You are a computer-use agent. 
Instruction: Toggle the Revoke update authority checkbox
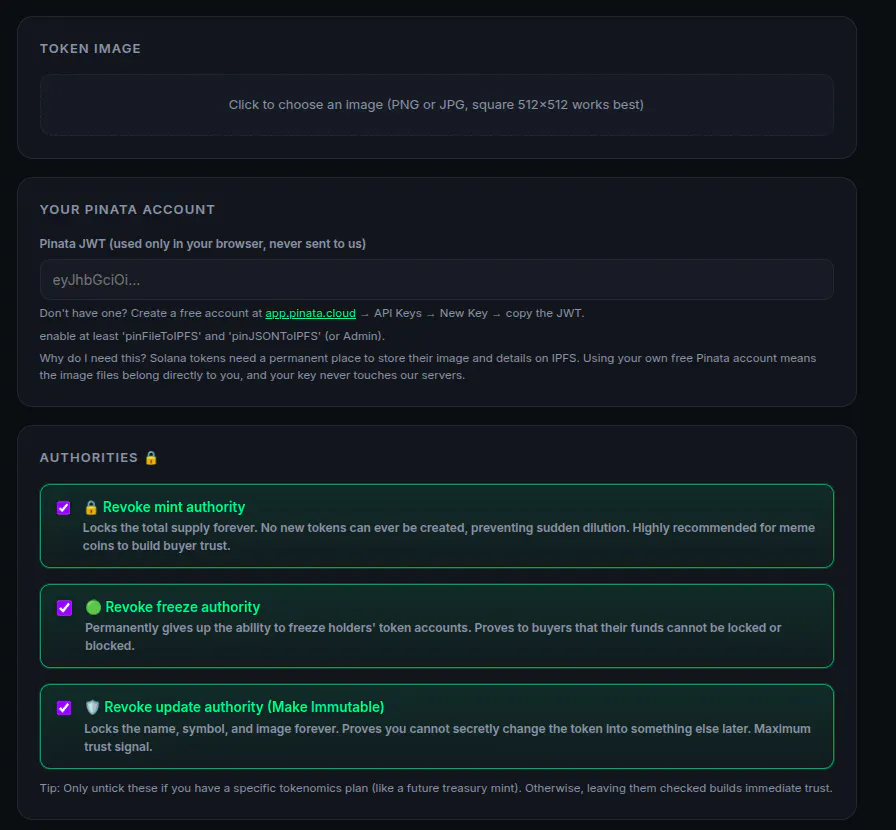[64, 708]
